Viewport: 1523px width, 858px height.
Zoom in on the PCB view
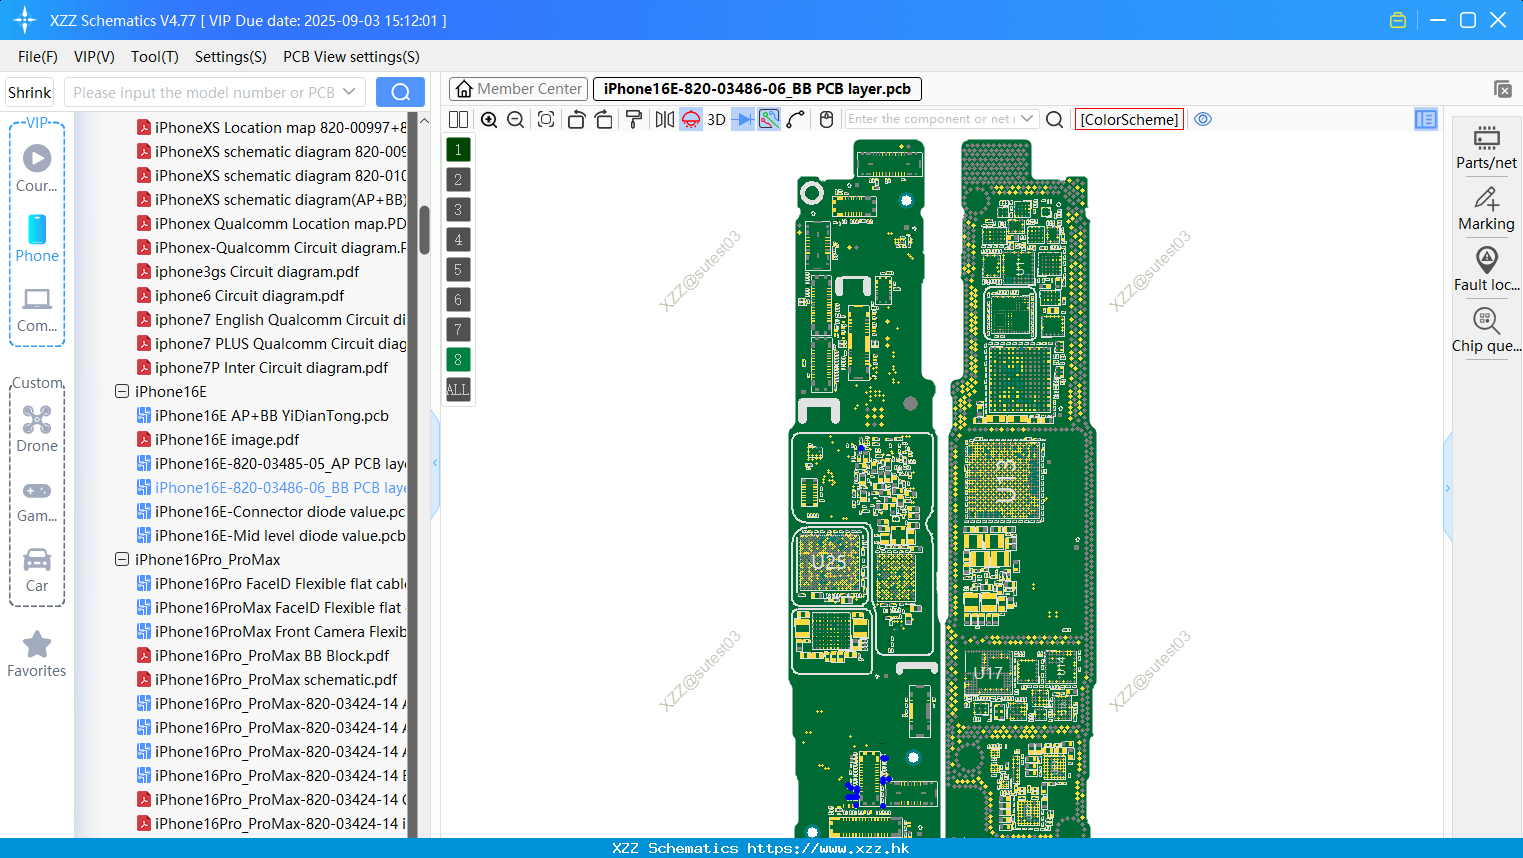point(489,120)
